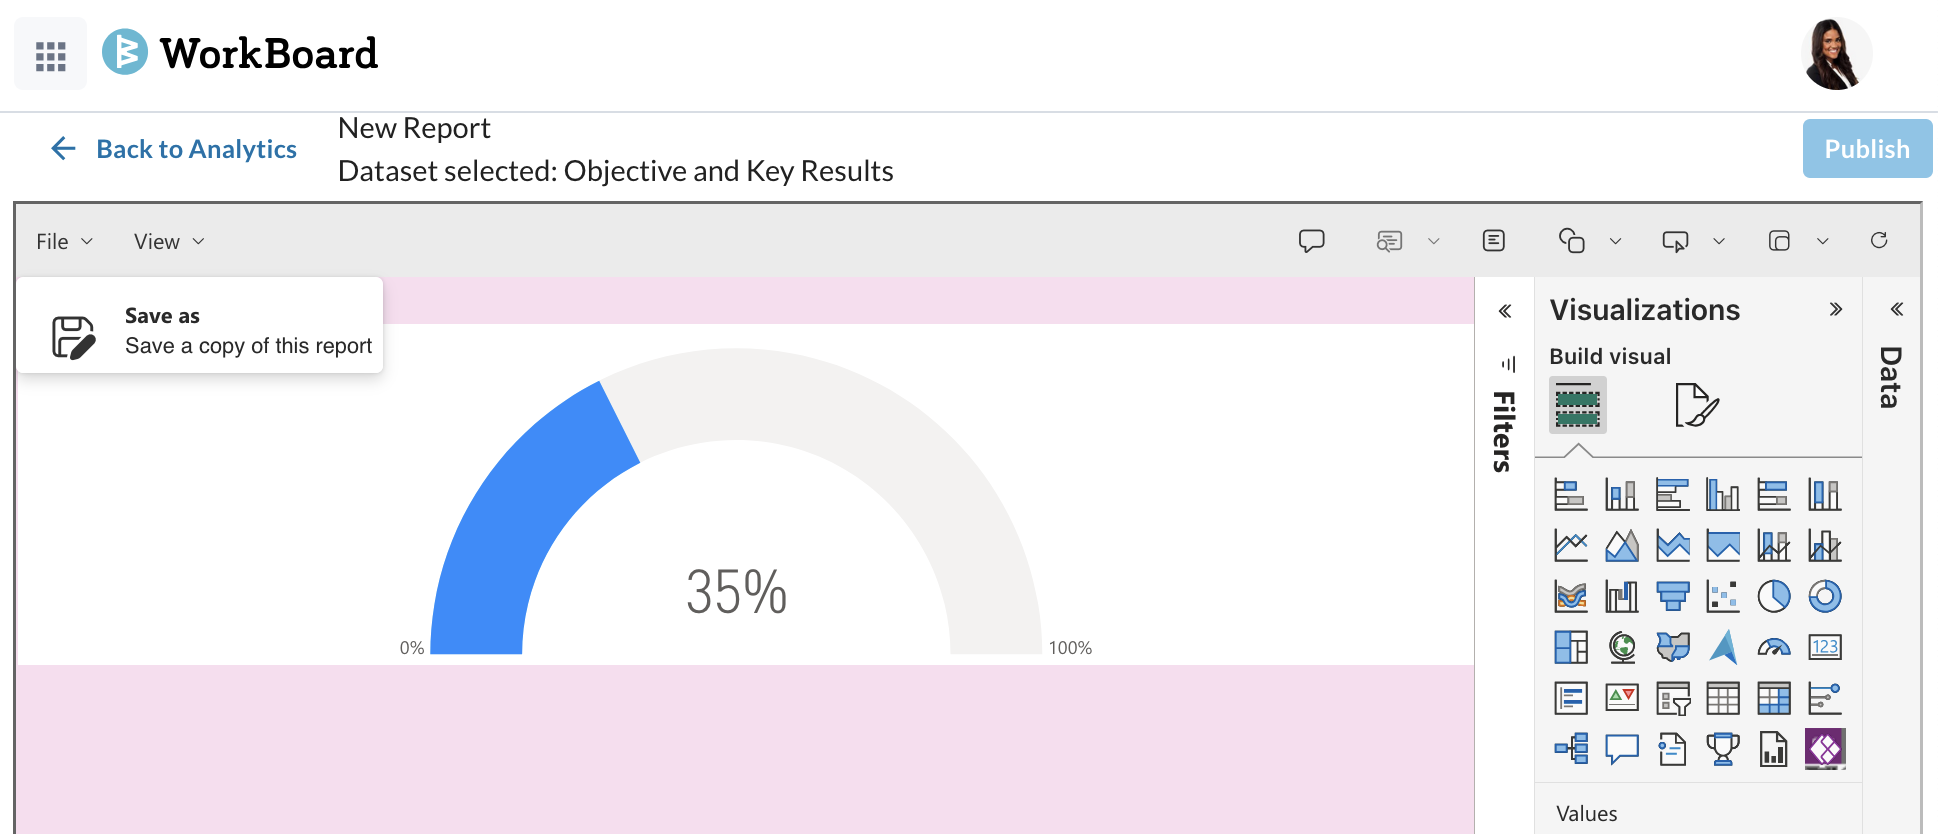Select the Power Apps visual icon
1938x834 pixels.
pos(1824,748)
